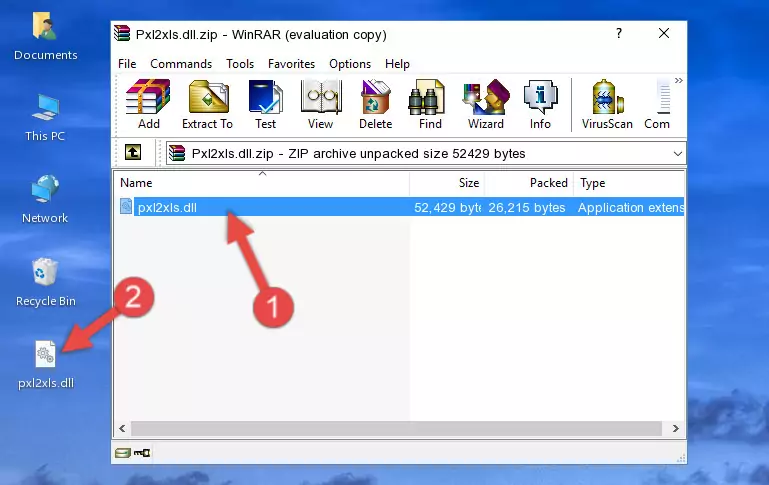769x485 pixels.
Task: Click the Add archive toolbar icon
Action: coord(148,104)
